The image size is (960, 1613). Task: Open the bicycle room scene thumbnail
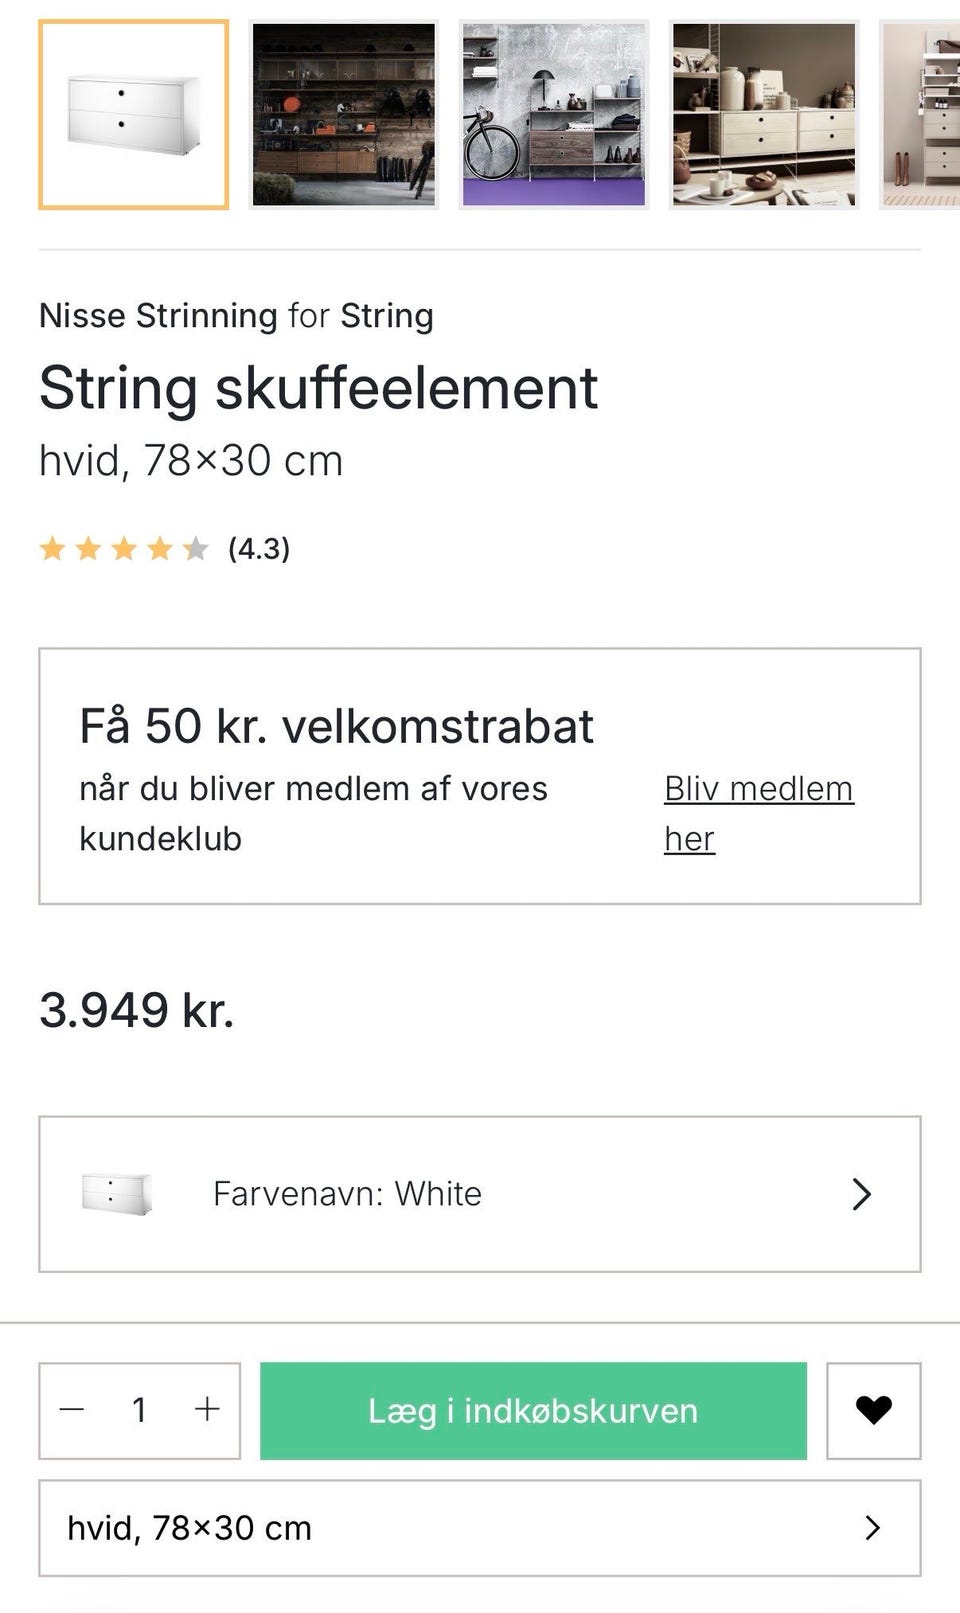(x=554, y=115)
